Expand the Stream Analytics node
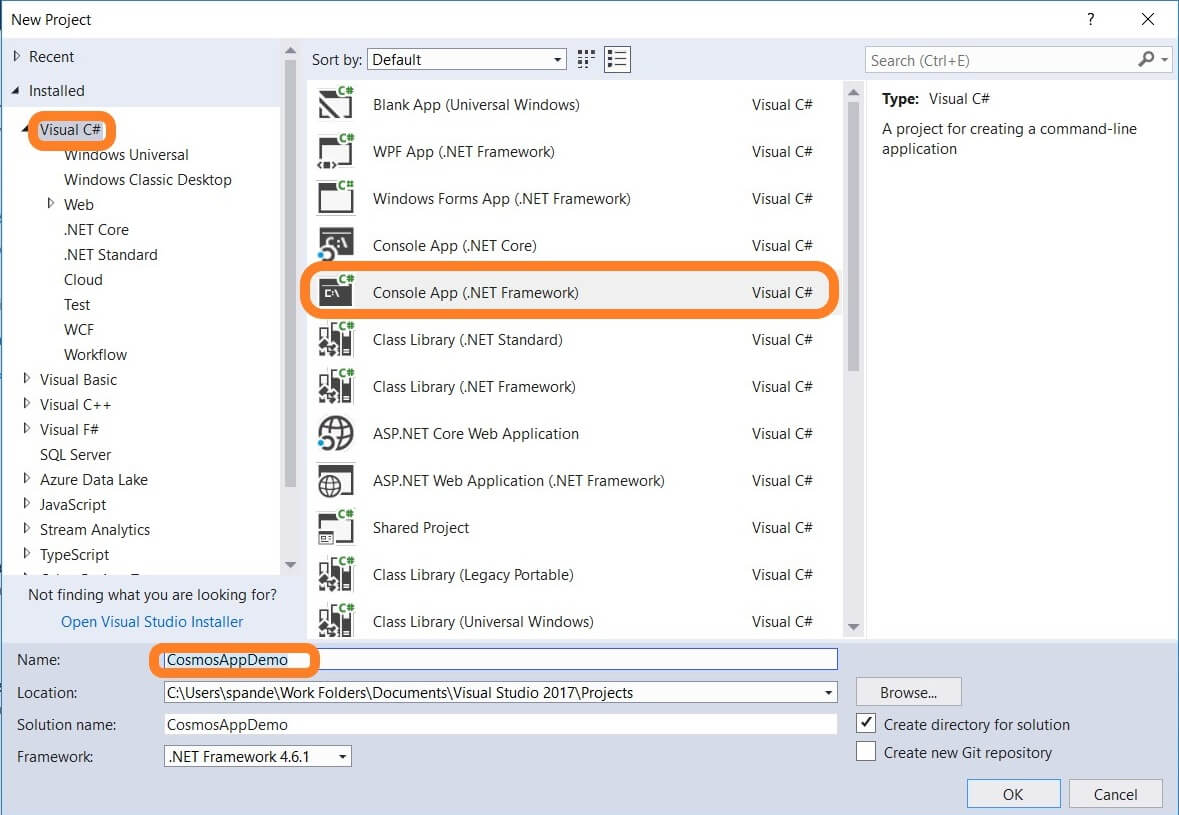1179x815 pixels. tap(26, 529)
